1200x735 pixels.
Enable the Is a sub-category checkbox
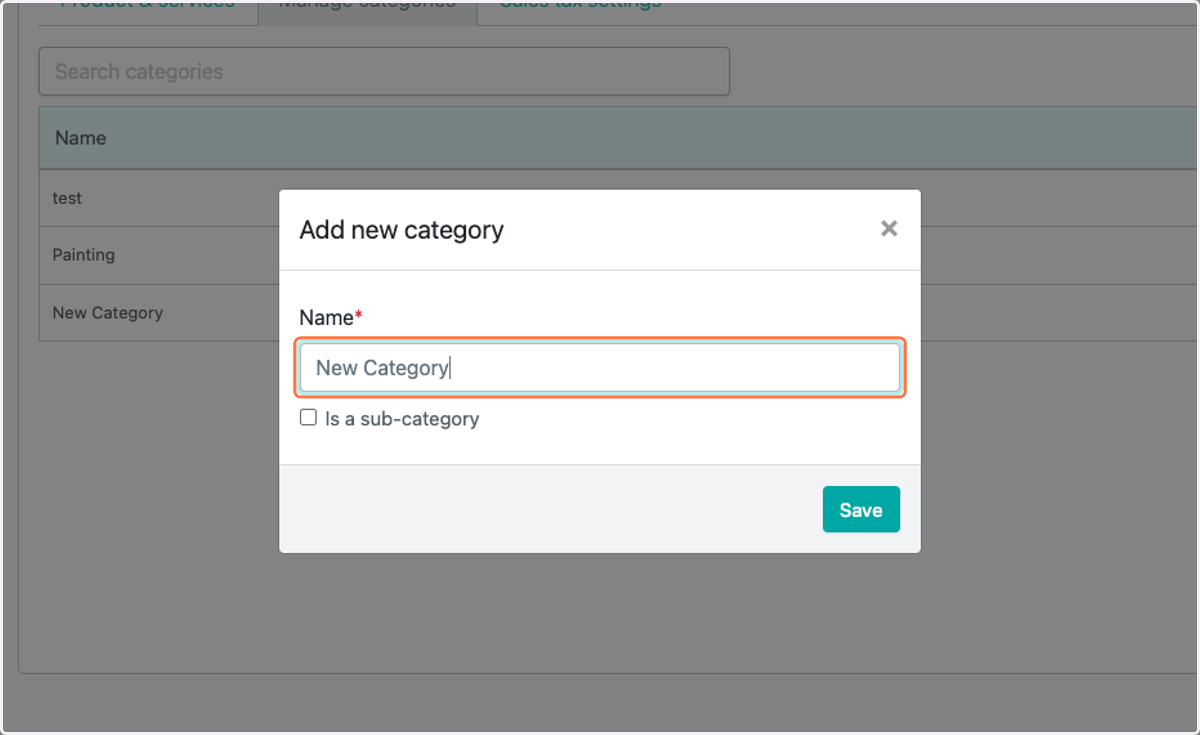[x=308, y=418]
